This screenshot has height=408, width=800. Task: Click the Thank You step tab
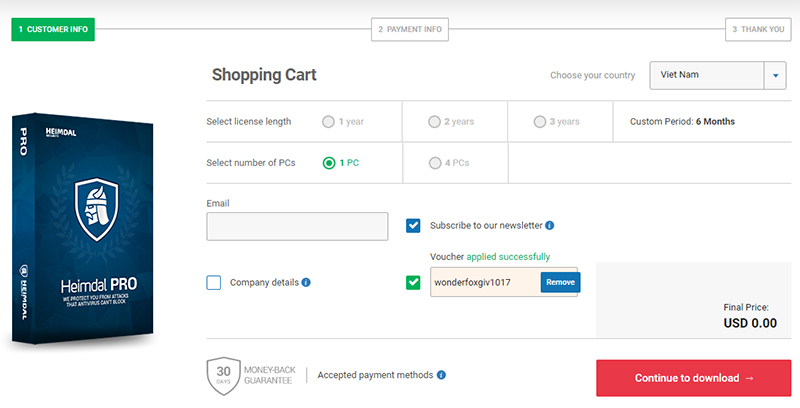click(757, 29)
